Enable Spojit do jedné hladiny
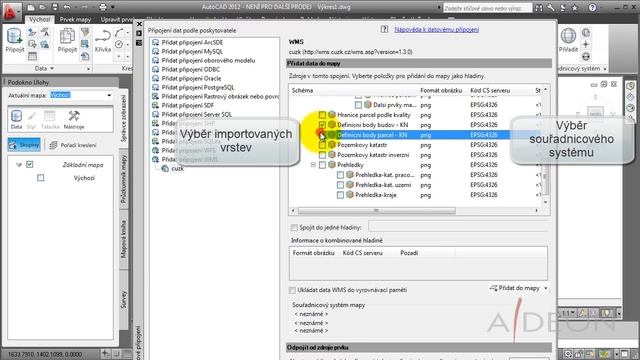 pos(294,227)
